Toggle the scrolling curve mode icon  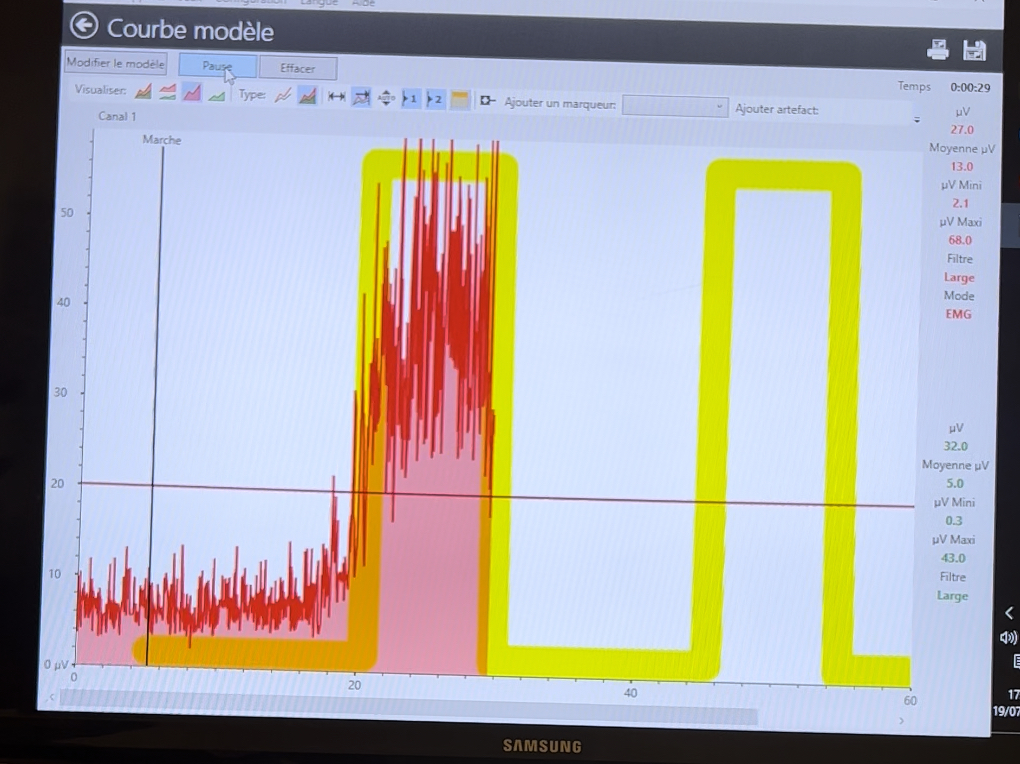[x=361, y=98]
